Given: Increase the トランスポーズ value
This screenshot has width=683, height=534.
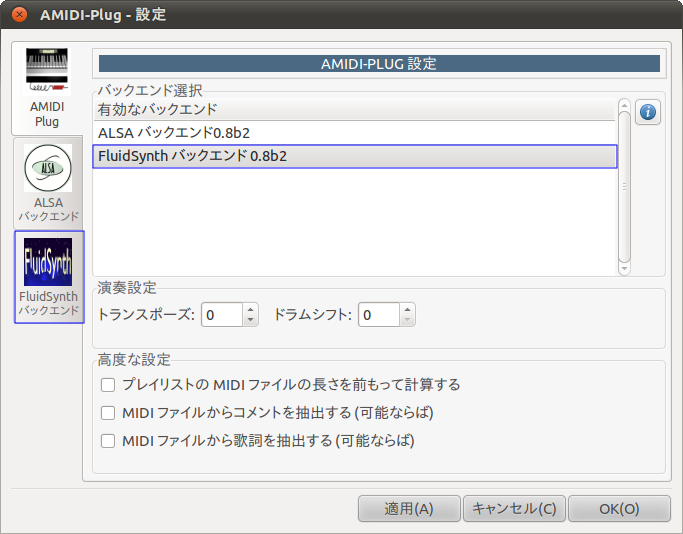Looking at the screenshot, I should click(250, 309).
